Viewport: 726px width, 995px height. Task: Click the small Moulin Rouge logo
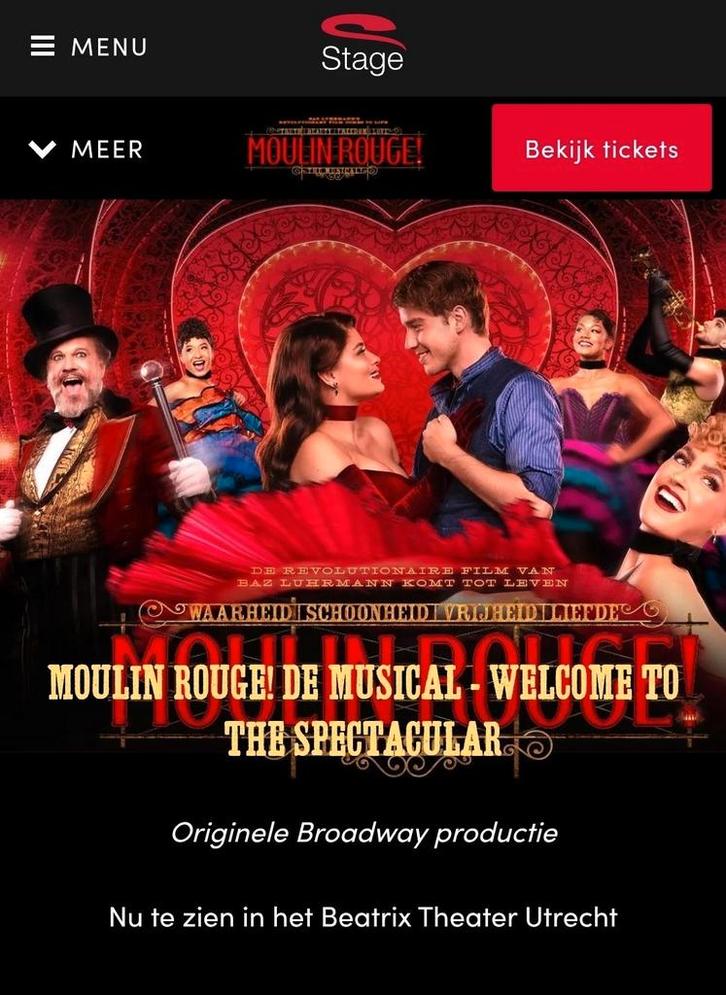point(334,148)
